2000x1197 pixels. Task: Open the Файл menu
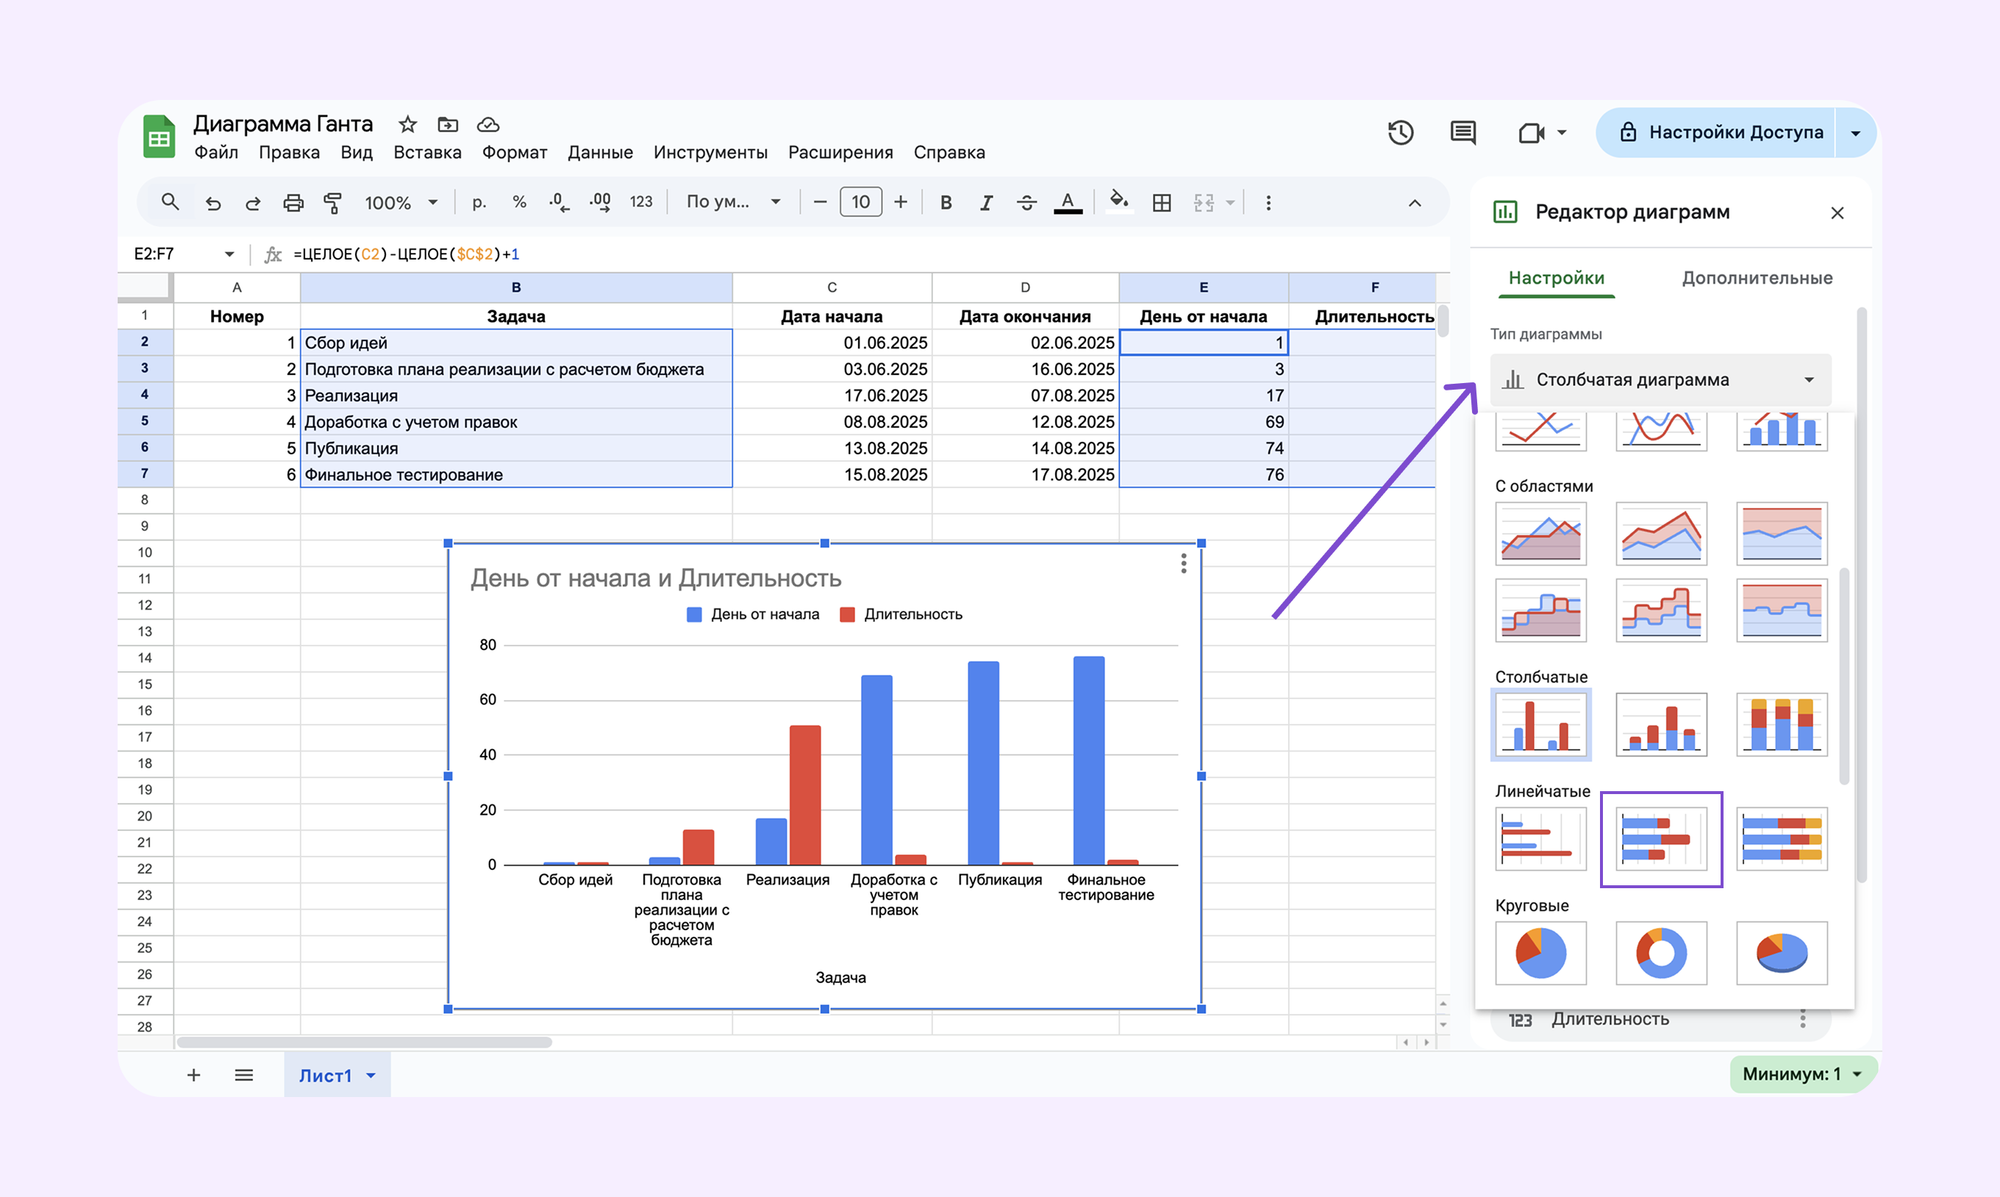[x=216, y=152]
